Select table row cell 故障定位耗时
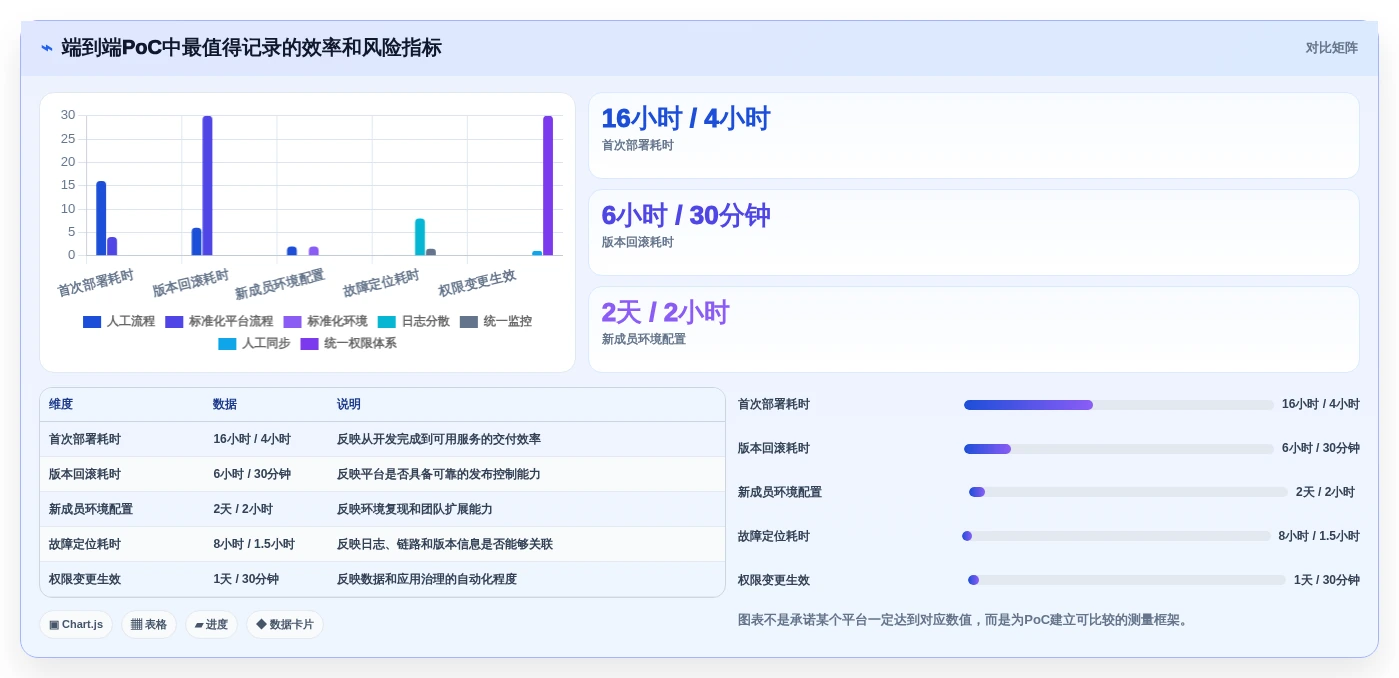Viewport: 1399px width, 678px height. click(85, 545)
